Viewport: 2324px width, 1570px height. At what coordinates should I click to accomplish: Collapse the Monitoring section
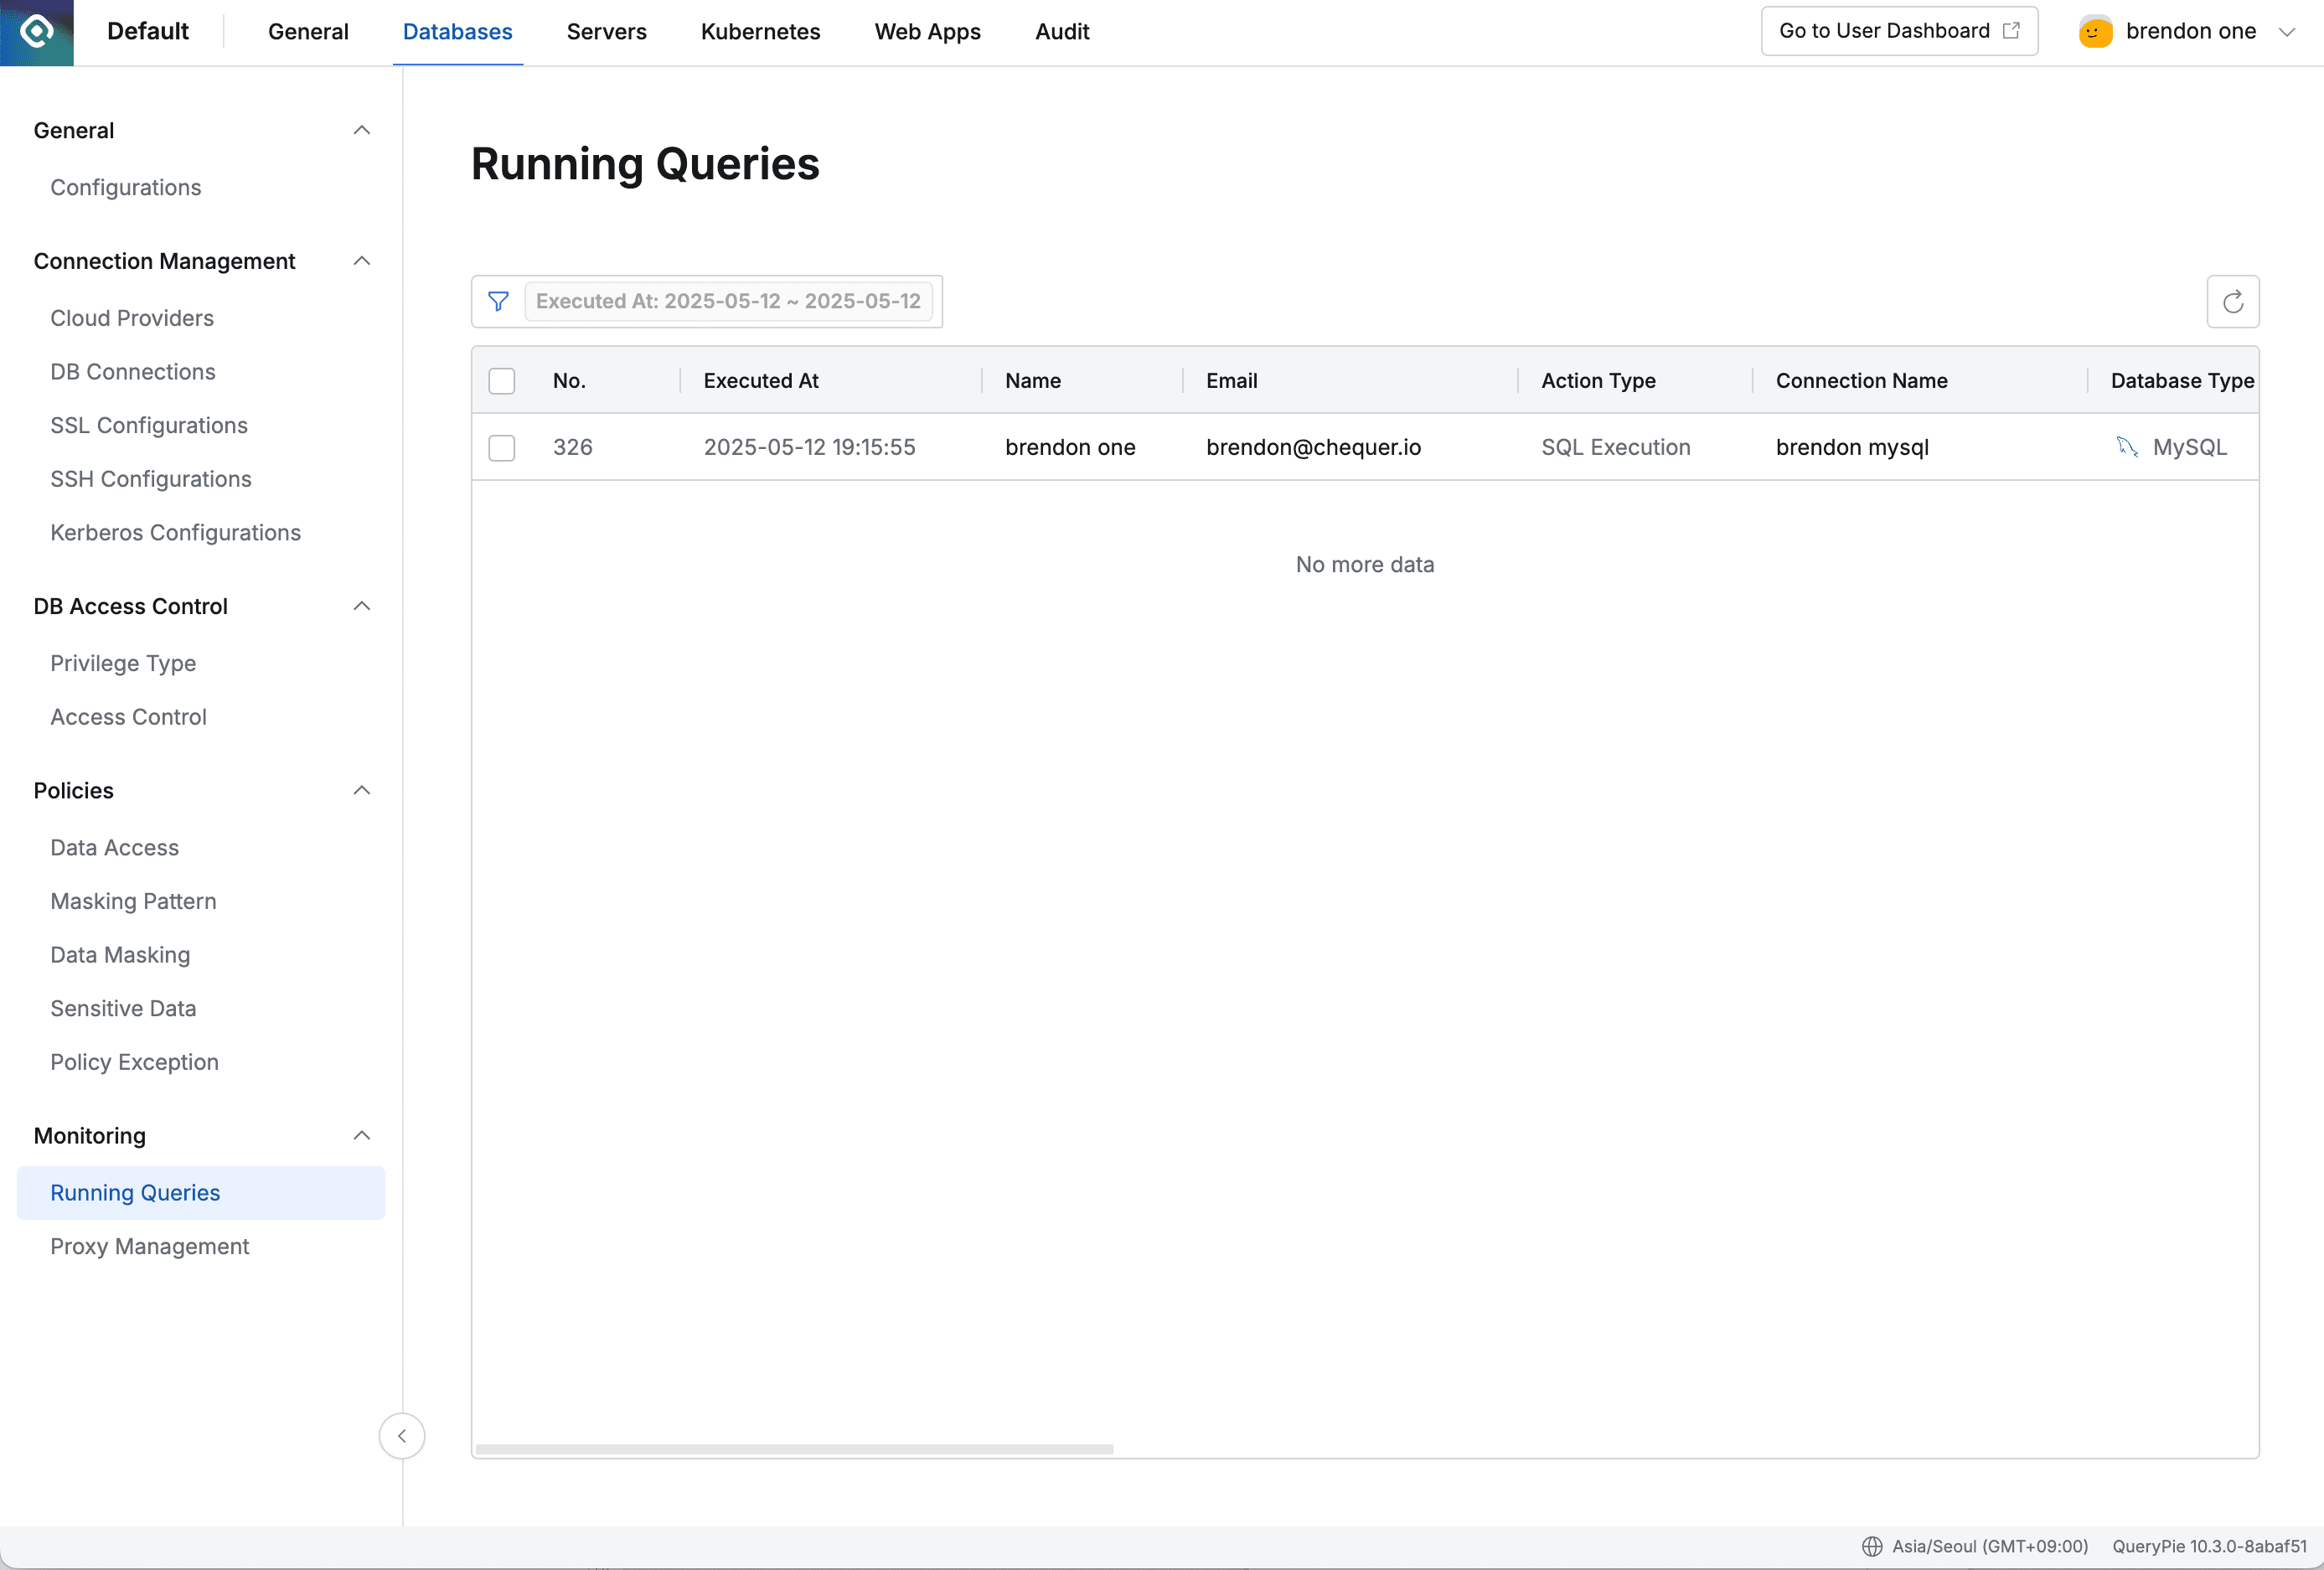[361, 1136]
